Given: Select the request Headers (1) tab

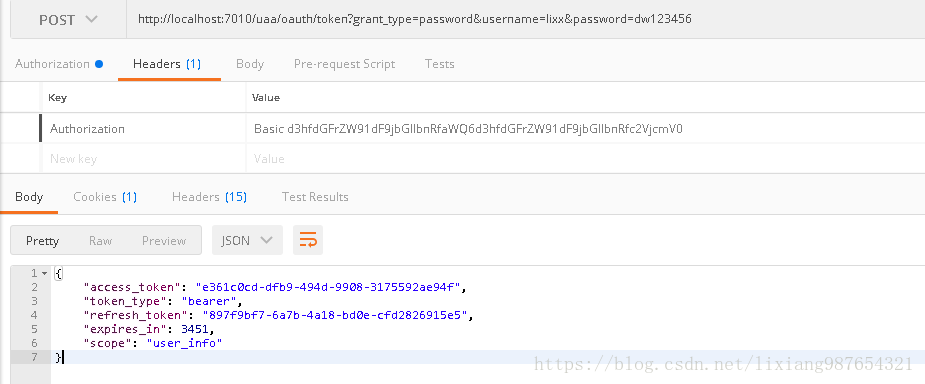Looking at the screenshot, I should coord(167,64).
